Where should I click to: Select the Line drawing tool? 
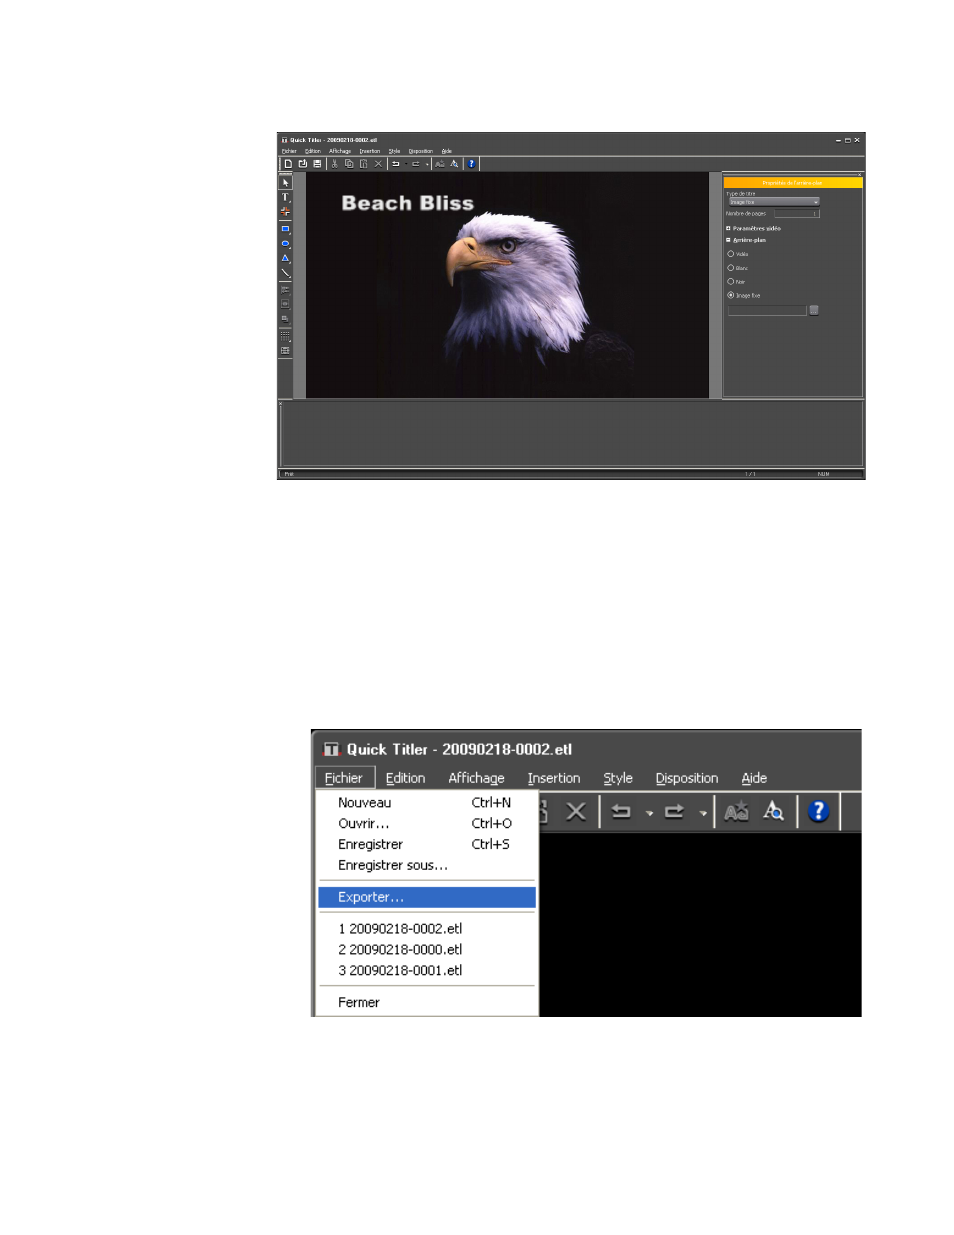pos(285,273)
